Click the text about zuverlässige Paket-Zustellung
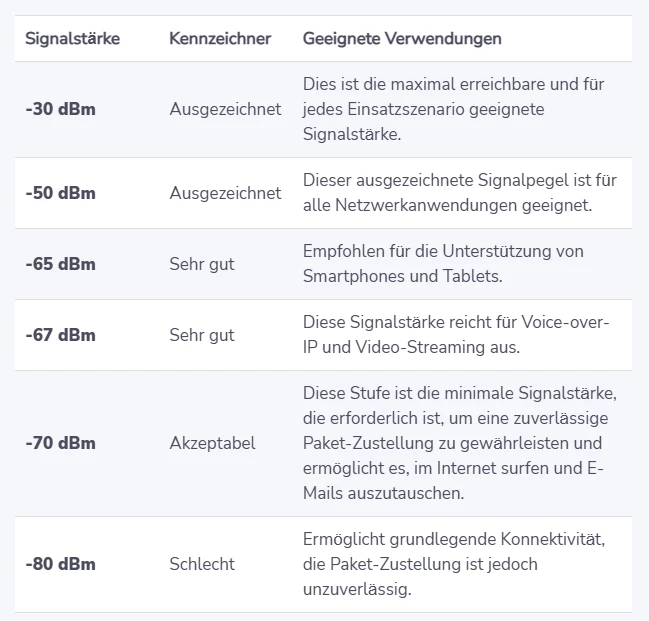This screenshot has width=649, height=621. 459,443
